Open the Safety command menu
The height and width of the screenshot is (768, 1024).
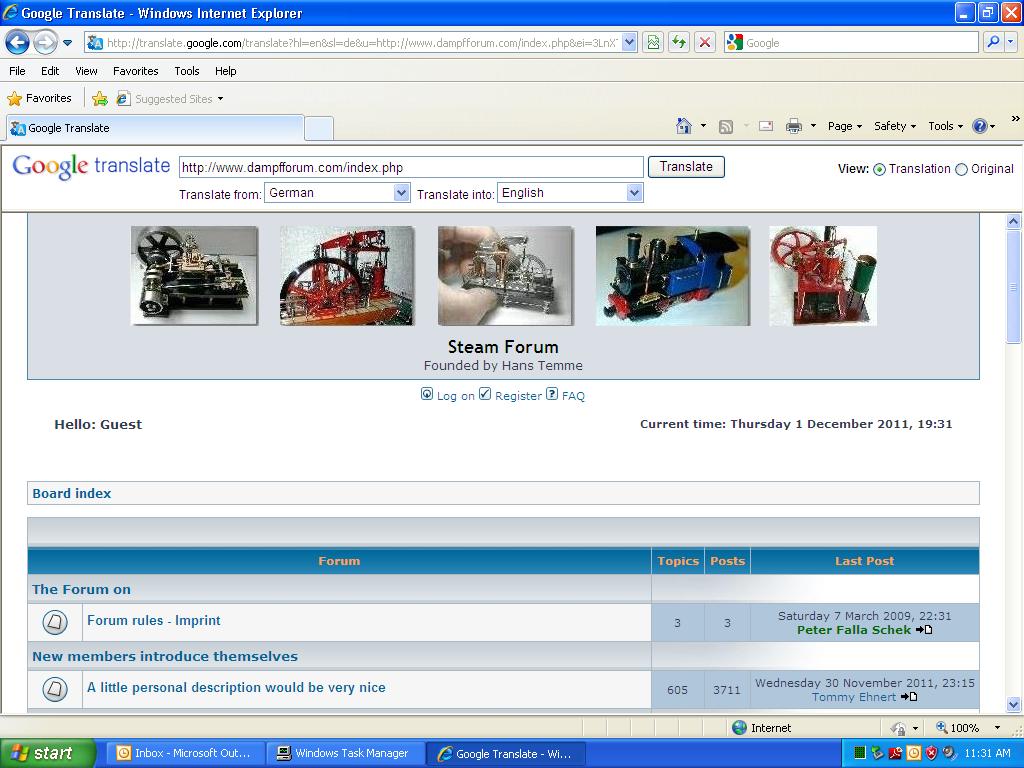tap(895, 126)
